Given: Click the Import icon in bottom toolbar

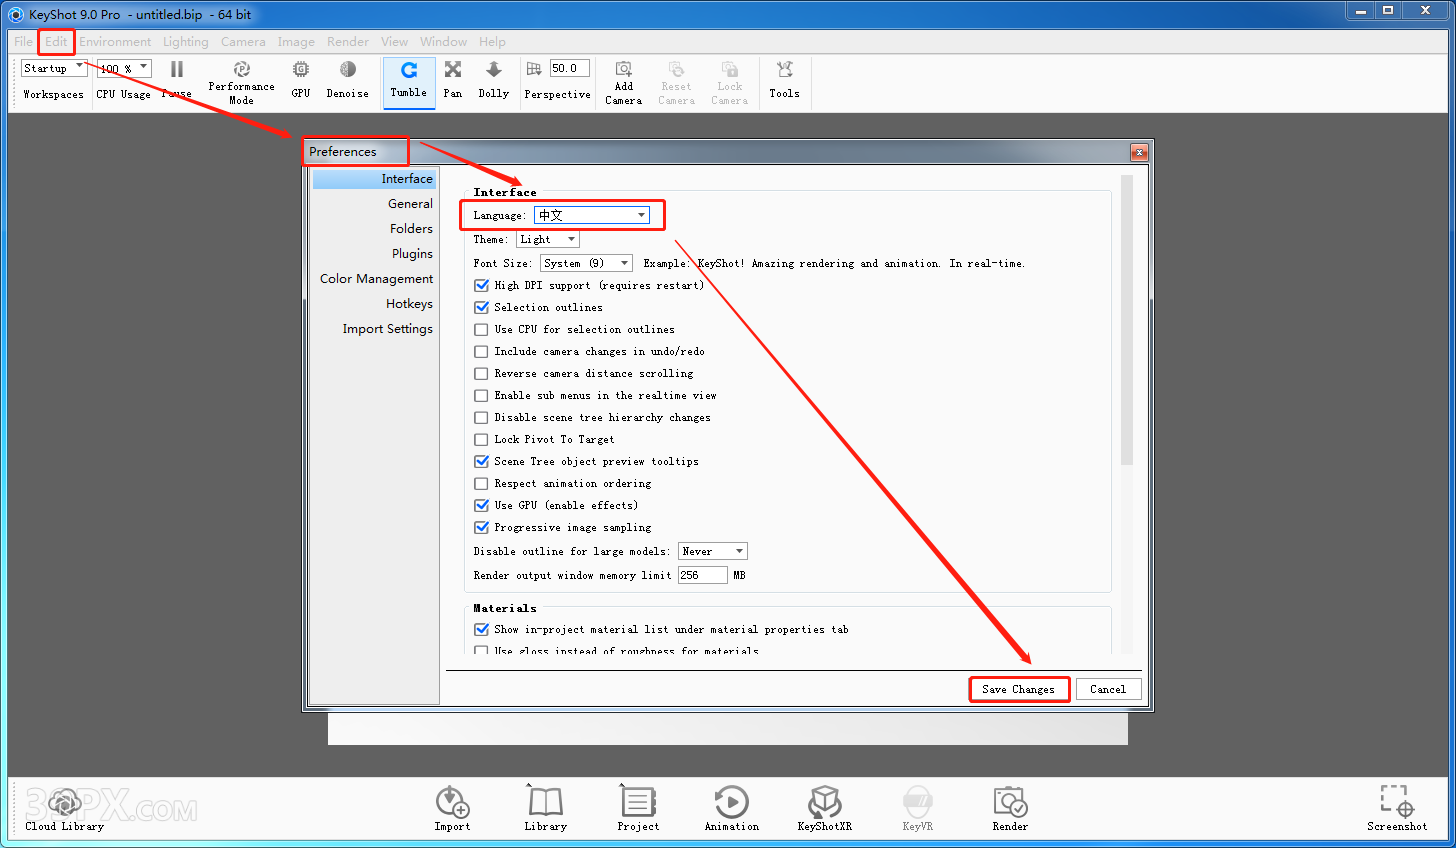Looking at the screenshot, I should [x=452, y=803].
